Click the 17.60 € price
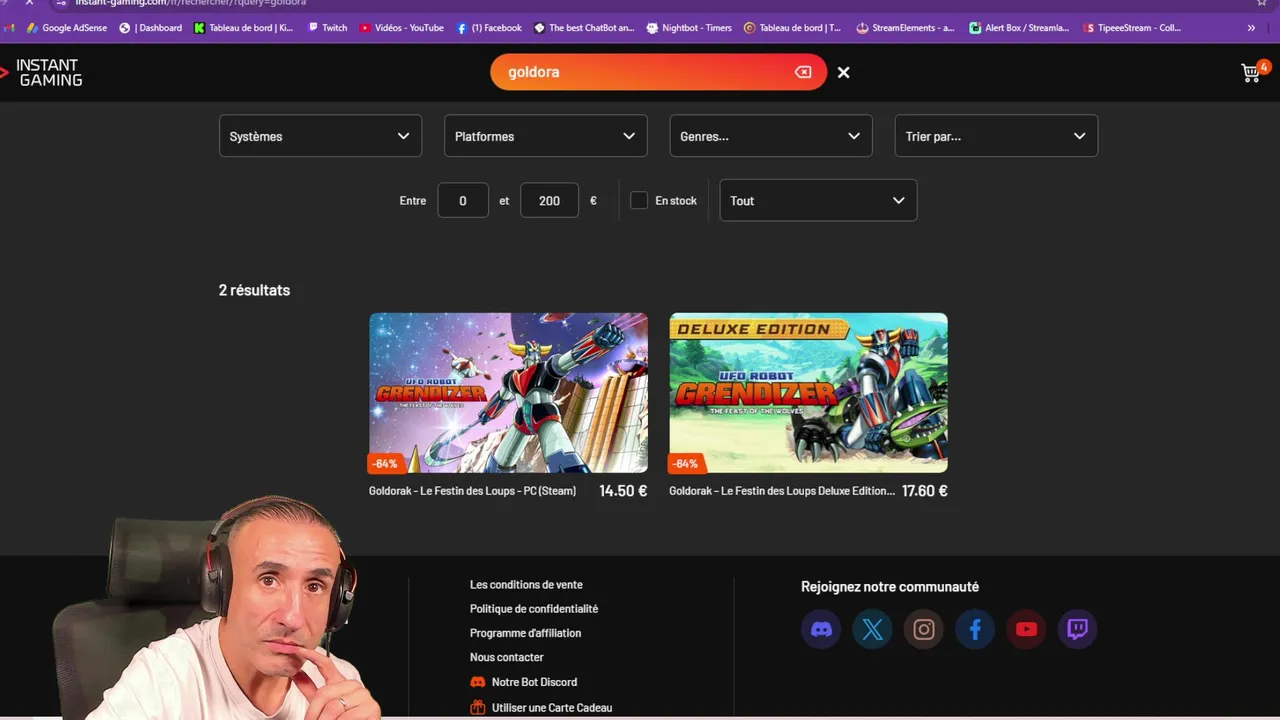The image size is (1280, 720). 924,491
